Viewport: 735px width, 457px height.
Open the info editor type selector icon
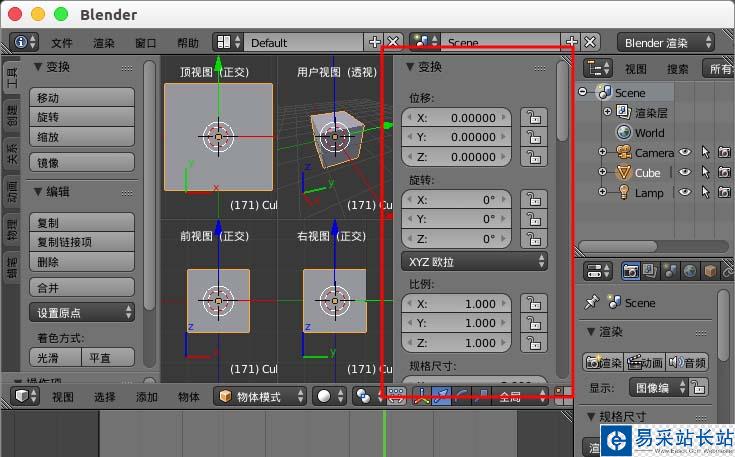24,42
